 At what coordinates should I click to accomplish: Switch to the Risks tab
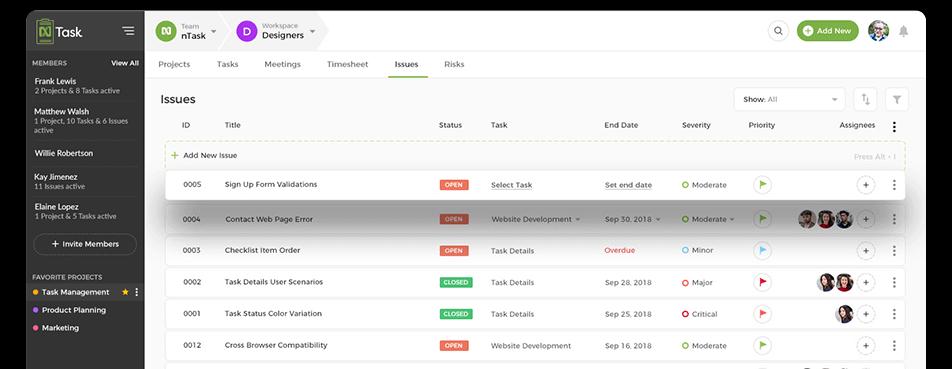click(x=454, y=64)
